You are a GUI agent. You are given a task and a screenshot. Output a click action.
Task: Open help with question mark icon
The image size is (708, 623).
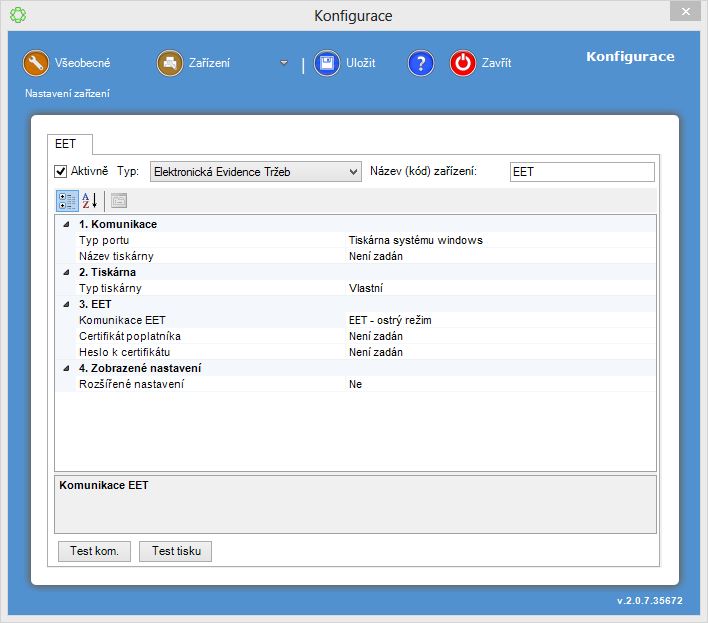pos(421,63)
